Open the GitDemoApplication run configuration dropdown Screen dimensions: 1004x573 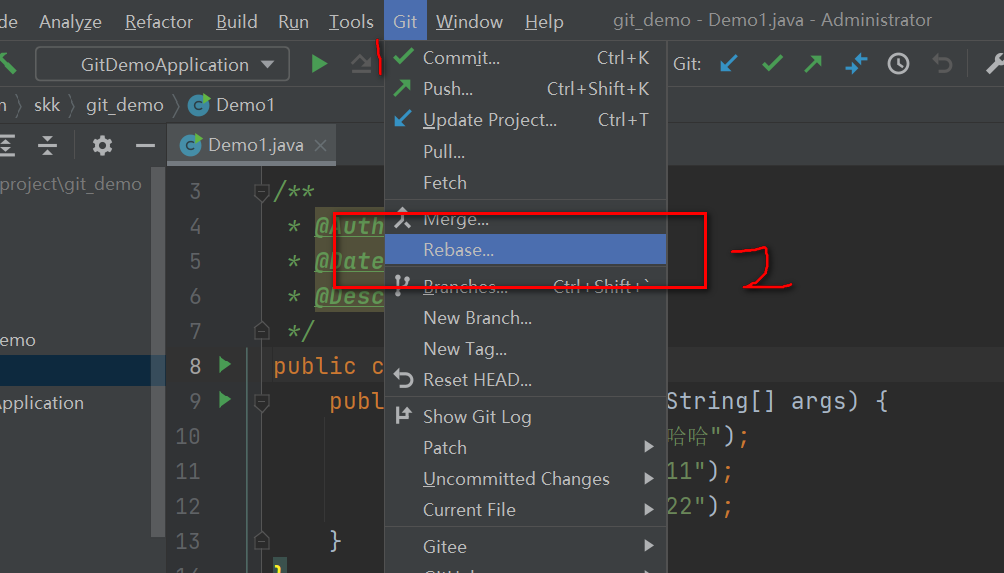[163, 64]
